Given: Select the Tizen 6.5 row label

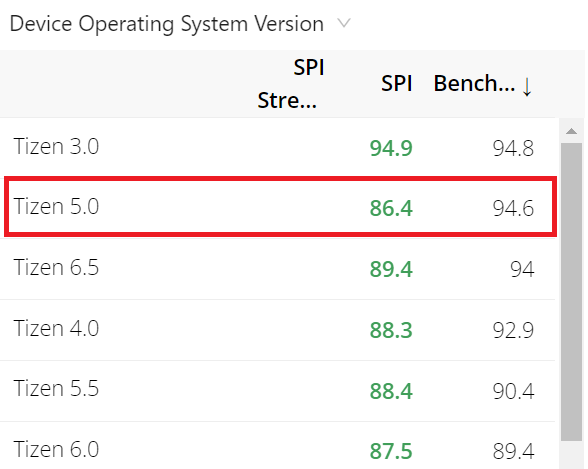Looking at the screenshot, I should tap(56, 267).
